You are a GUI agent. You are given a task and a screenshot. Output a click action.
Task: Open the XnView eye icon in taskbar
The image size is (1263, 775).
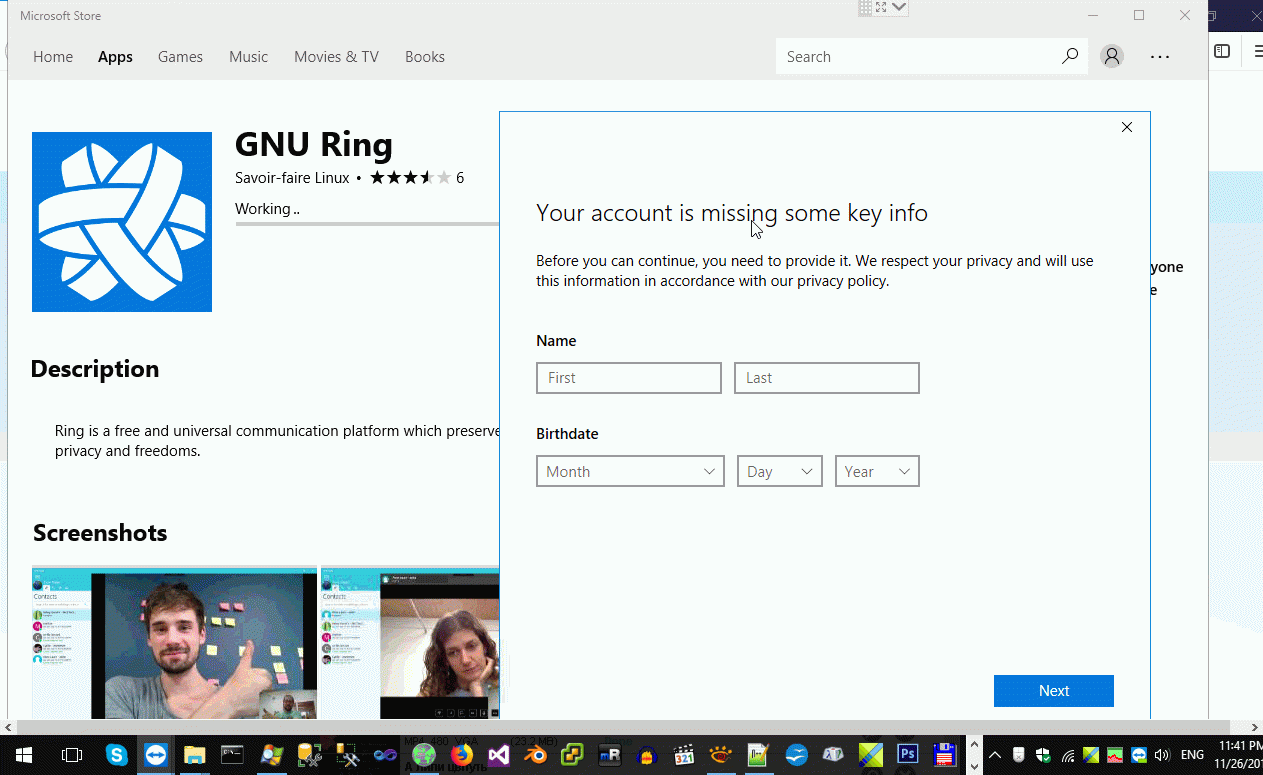[720, 755]
